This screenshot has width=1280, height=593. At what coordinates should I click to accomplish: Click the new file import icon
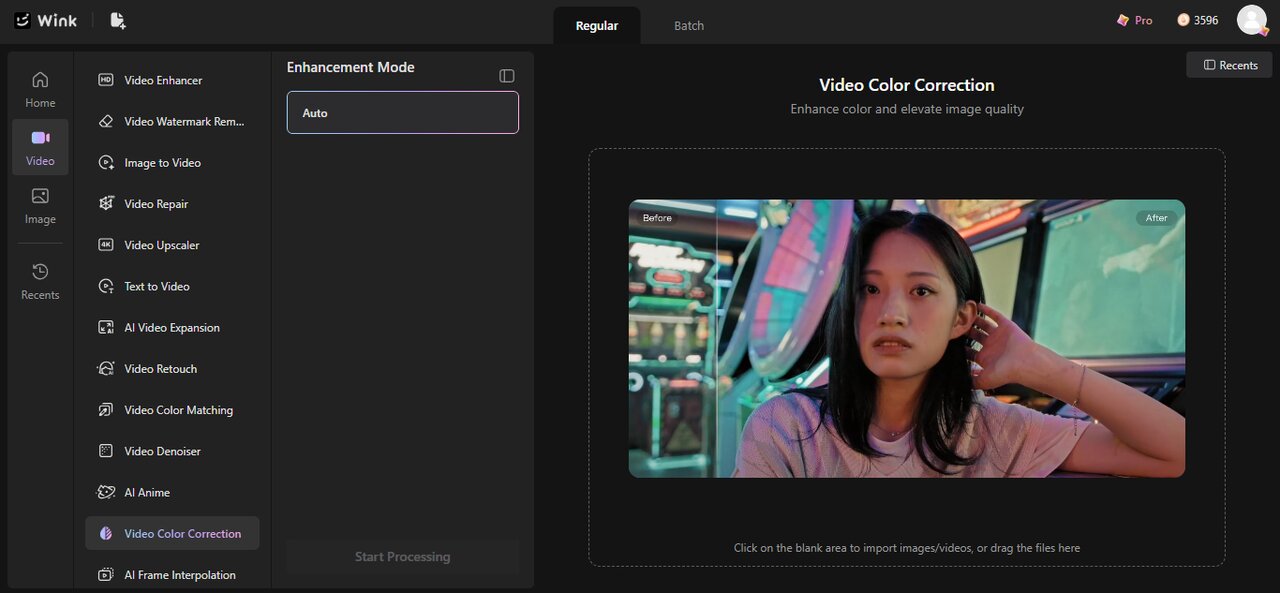(118, 20)
